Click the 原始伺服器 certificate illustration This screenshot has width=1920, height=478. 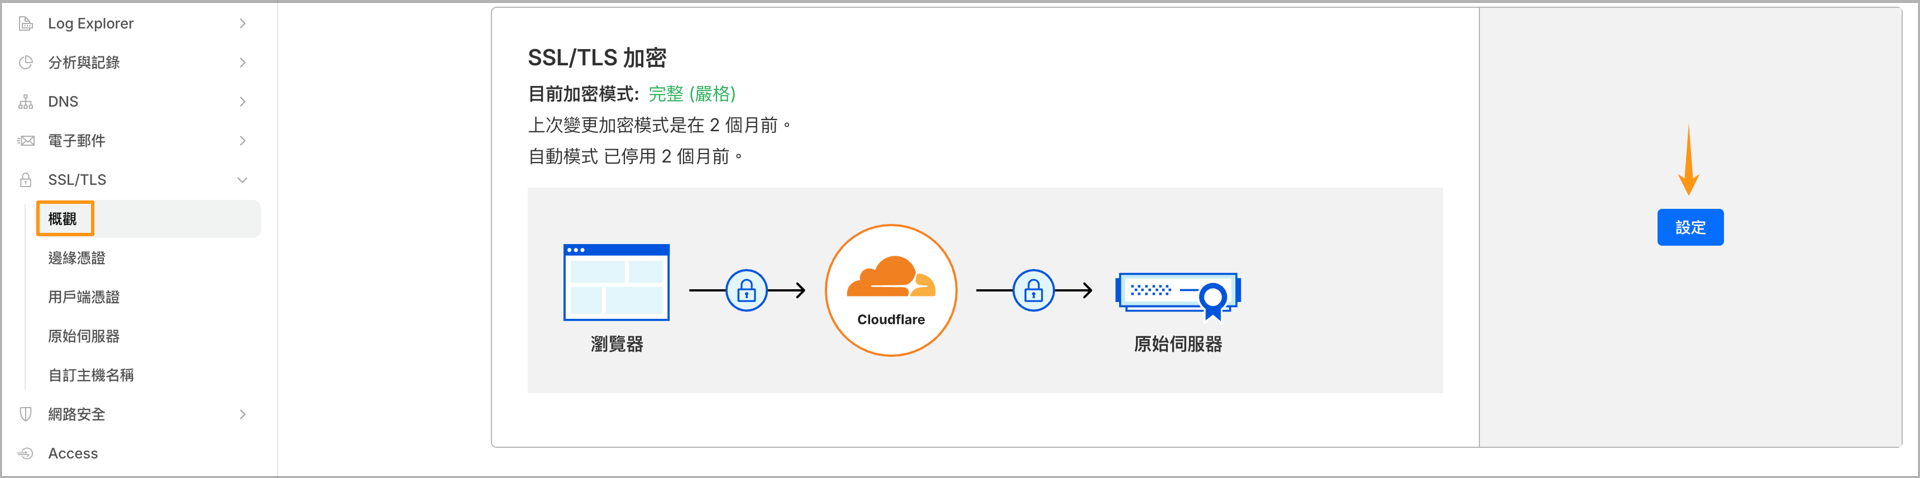[1178, 295]
